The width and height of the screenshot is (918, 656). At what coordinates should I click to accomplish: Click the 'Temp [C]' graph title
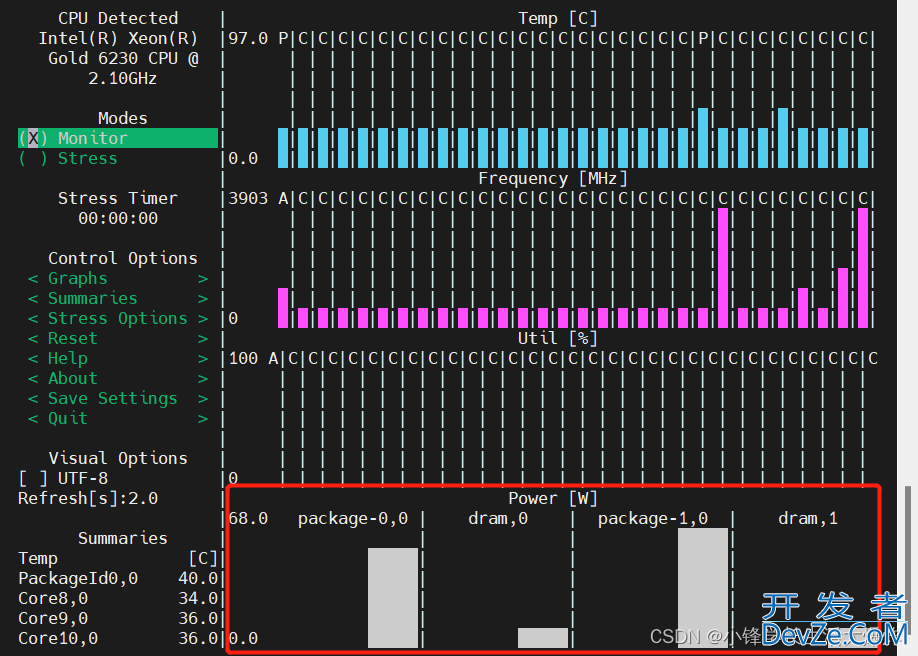pos(557,18)
